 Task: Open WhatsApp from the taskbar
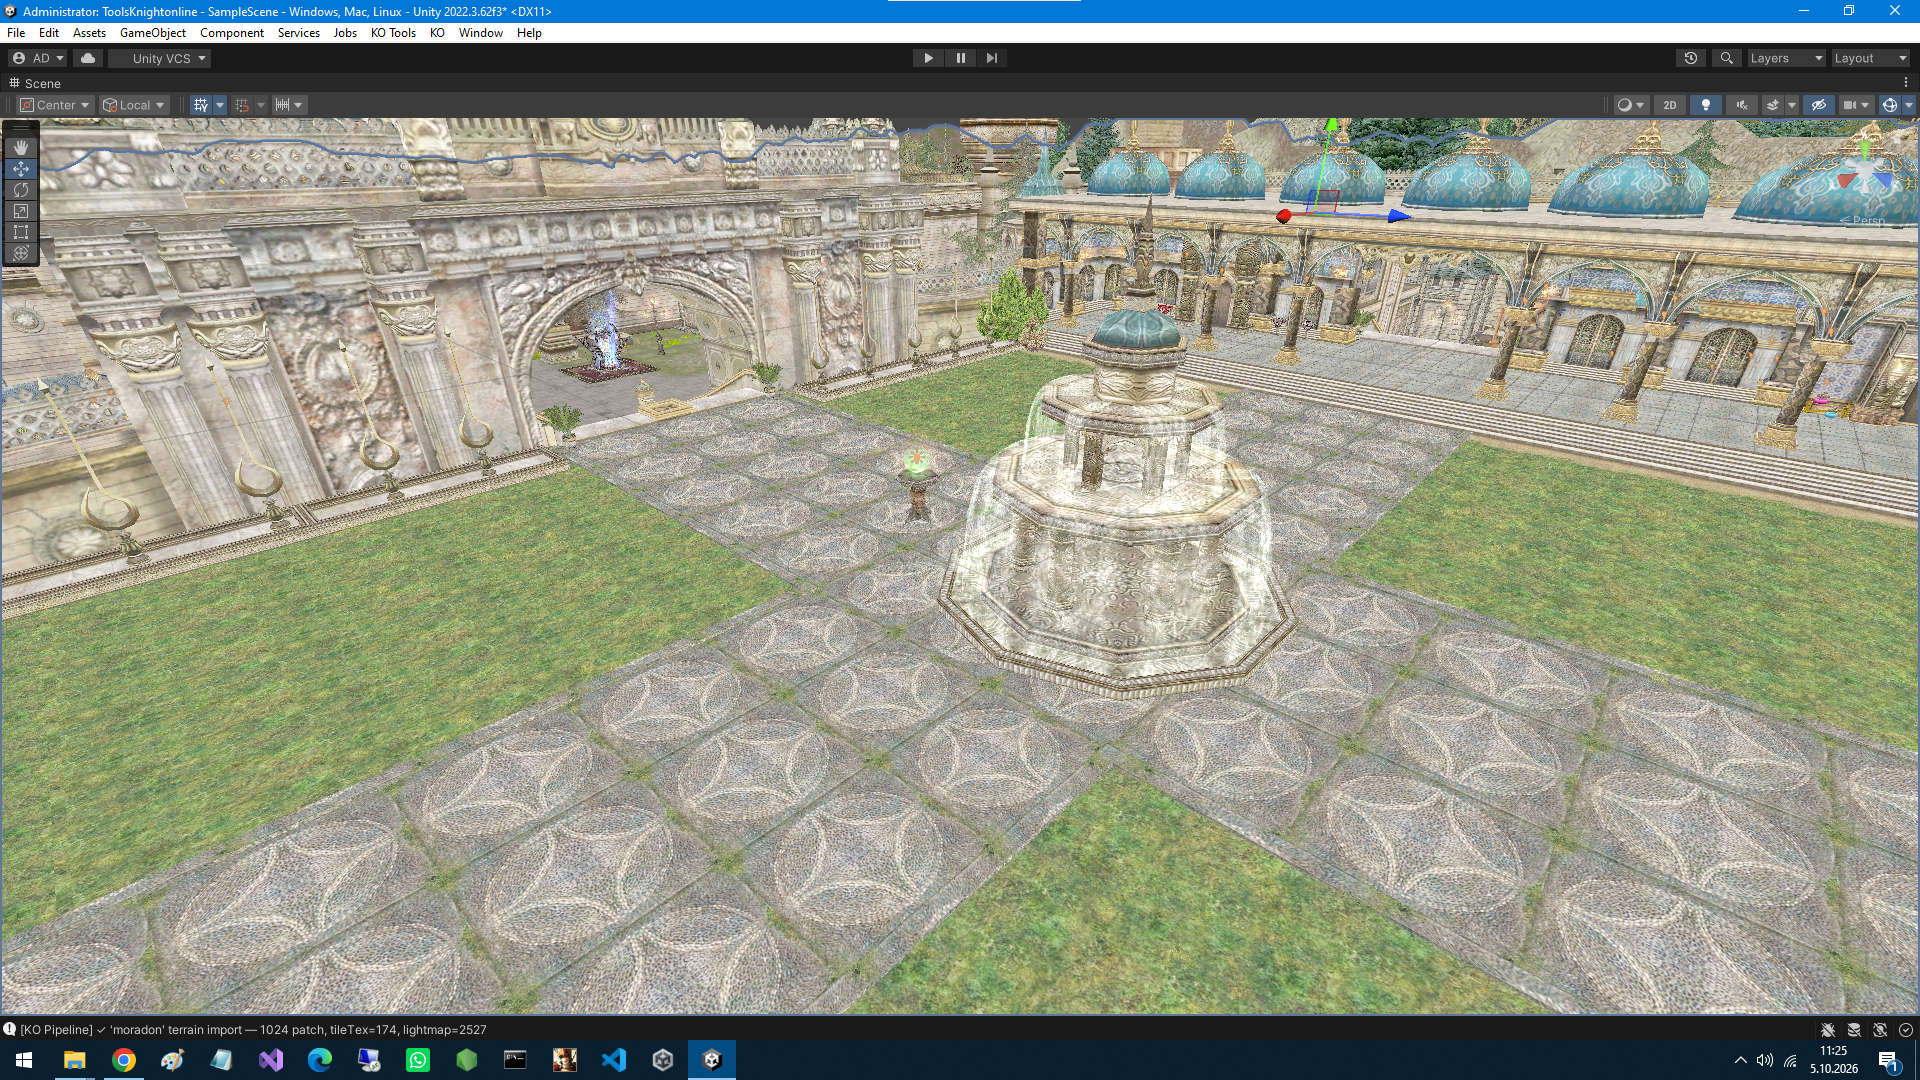(x=418, y=1060)
